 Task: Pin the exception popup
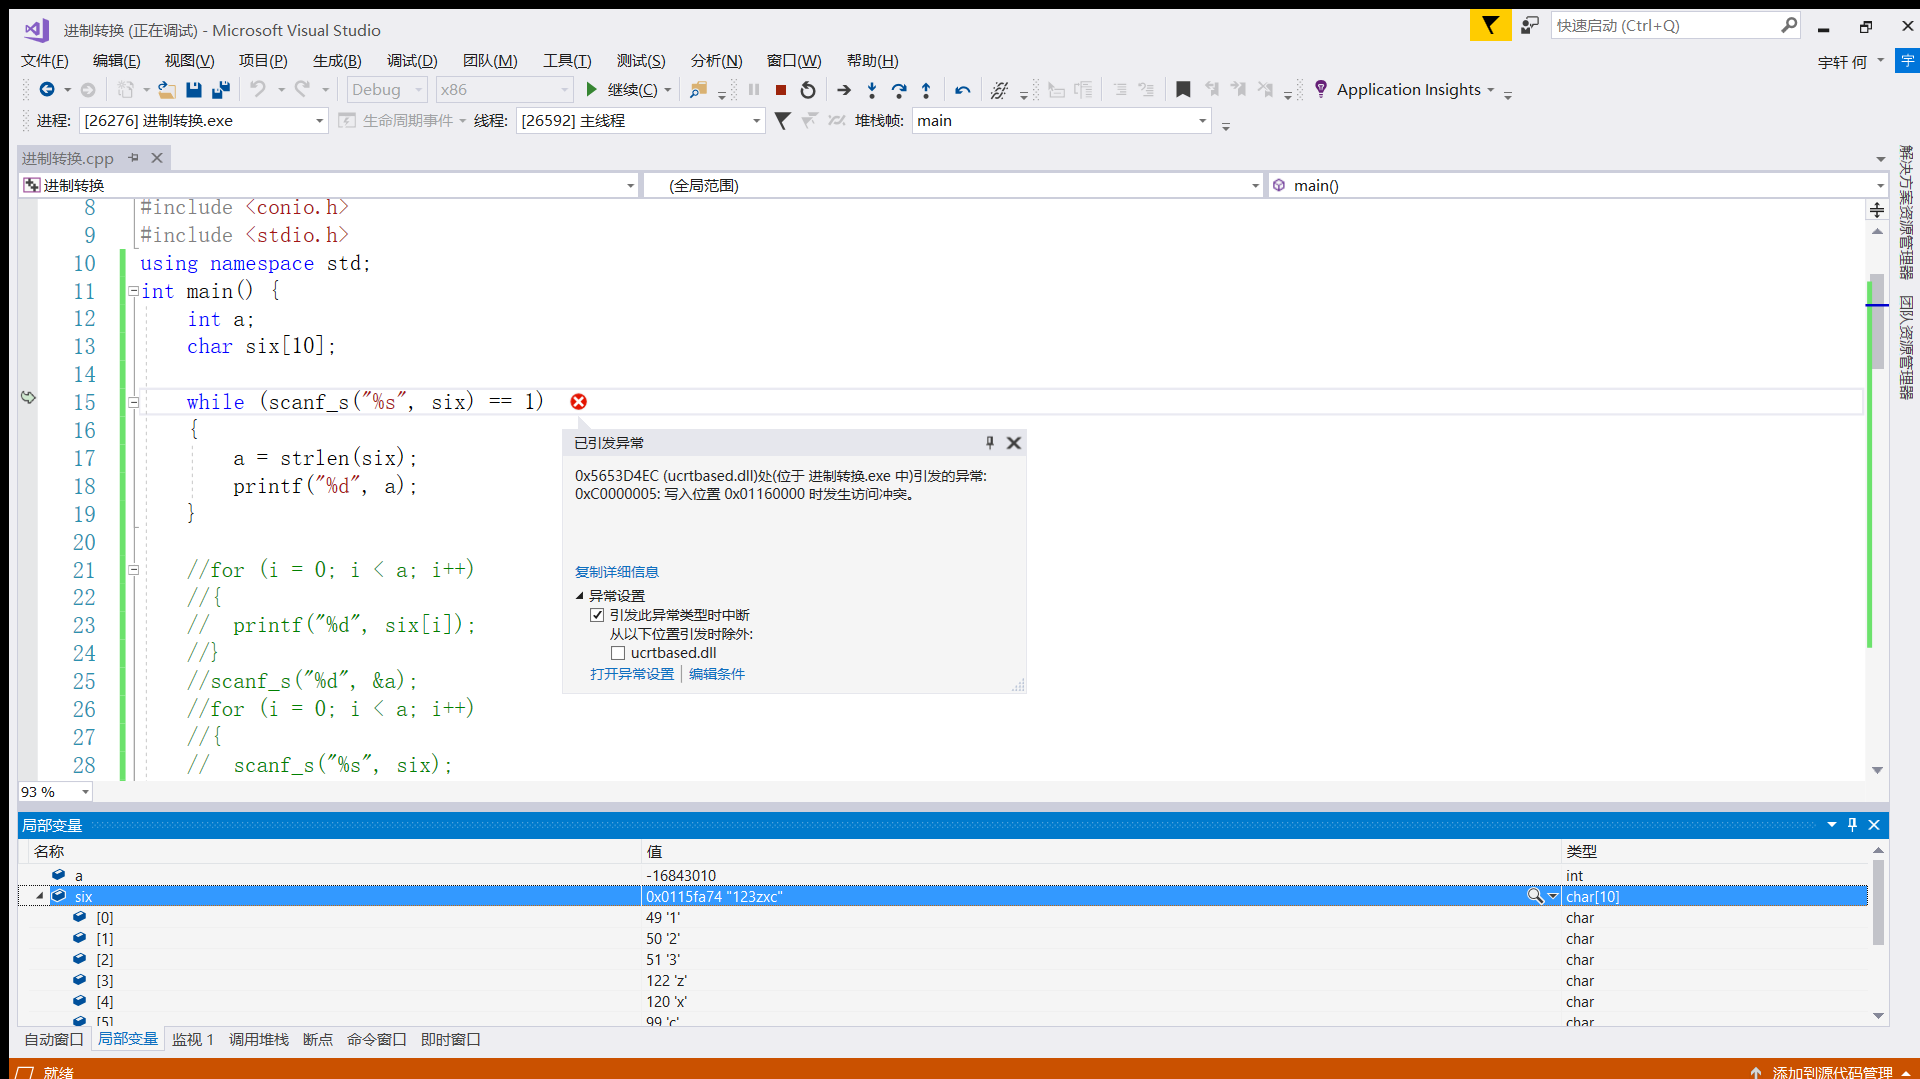pos(990,443)
